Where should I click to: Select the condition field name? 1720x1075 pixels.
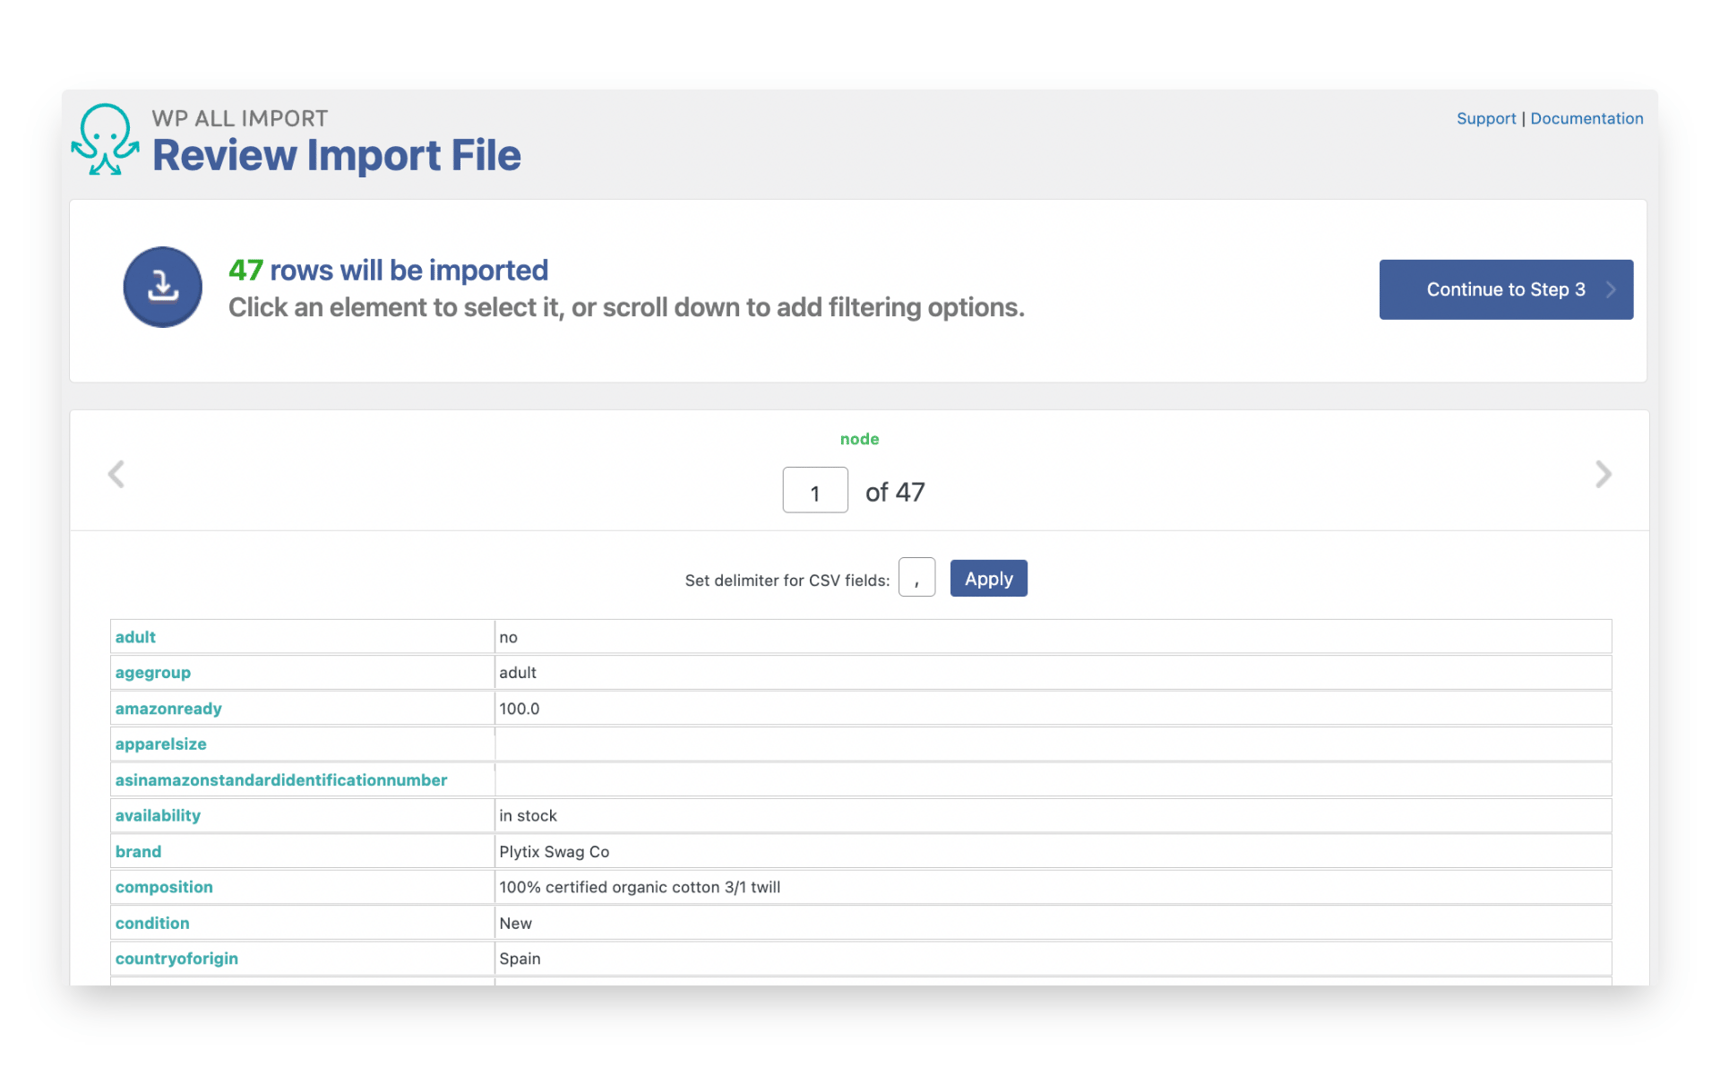coord(152,923)
